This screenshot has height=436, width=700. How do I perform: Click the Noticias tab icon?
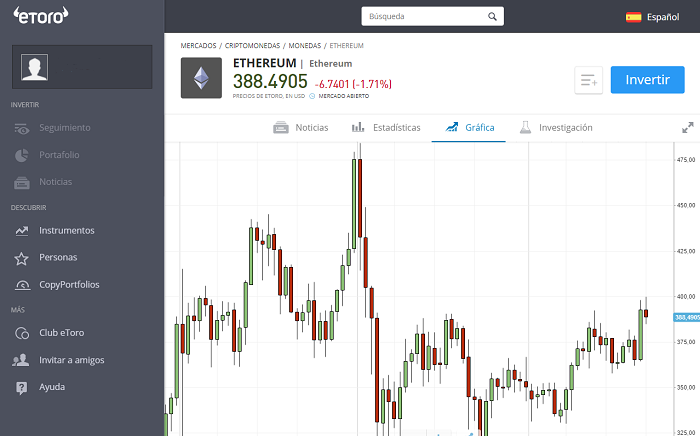pos(281,128)
